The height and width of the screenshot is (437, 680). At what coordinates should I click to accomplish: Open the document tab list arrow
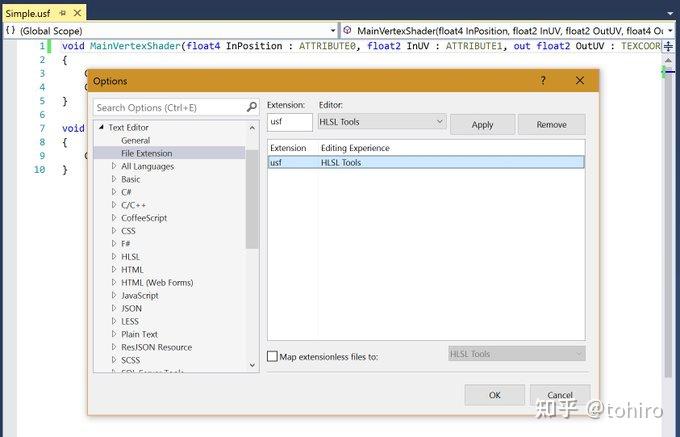pyautogui.click(x=670, y=13)
